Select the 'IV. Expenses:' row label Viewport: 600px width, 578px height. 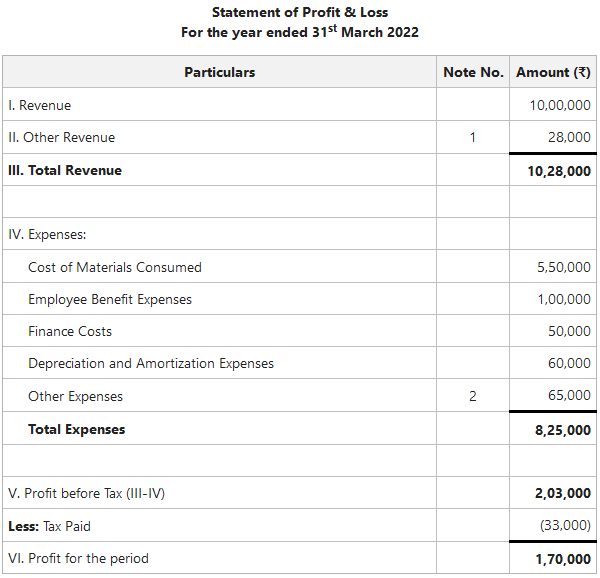click(47, 235)
